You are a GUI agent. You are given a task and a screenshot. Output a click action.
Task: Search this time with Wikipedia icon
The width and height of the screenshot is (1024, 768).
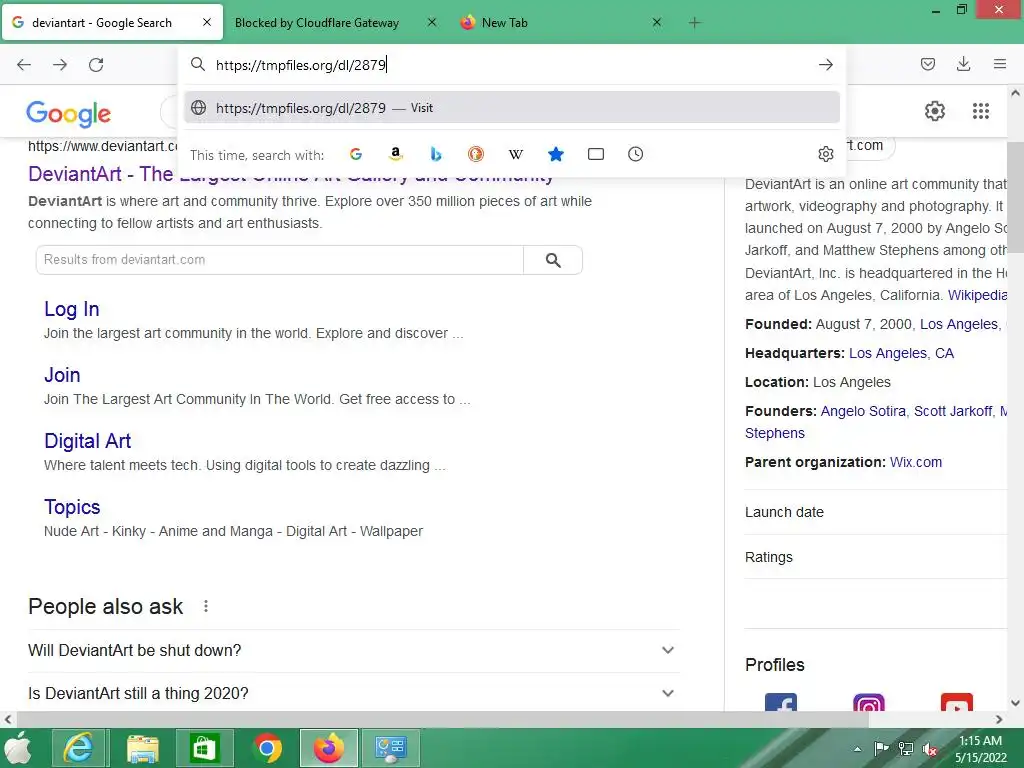(515, 154)
